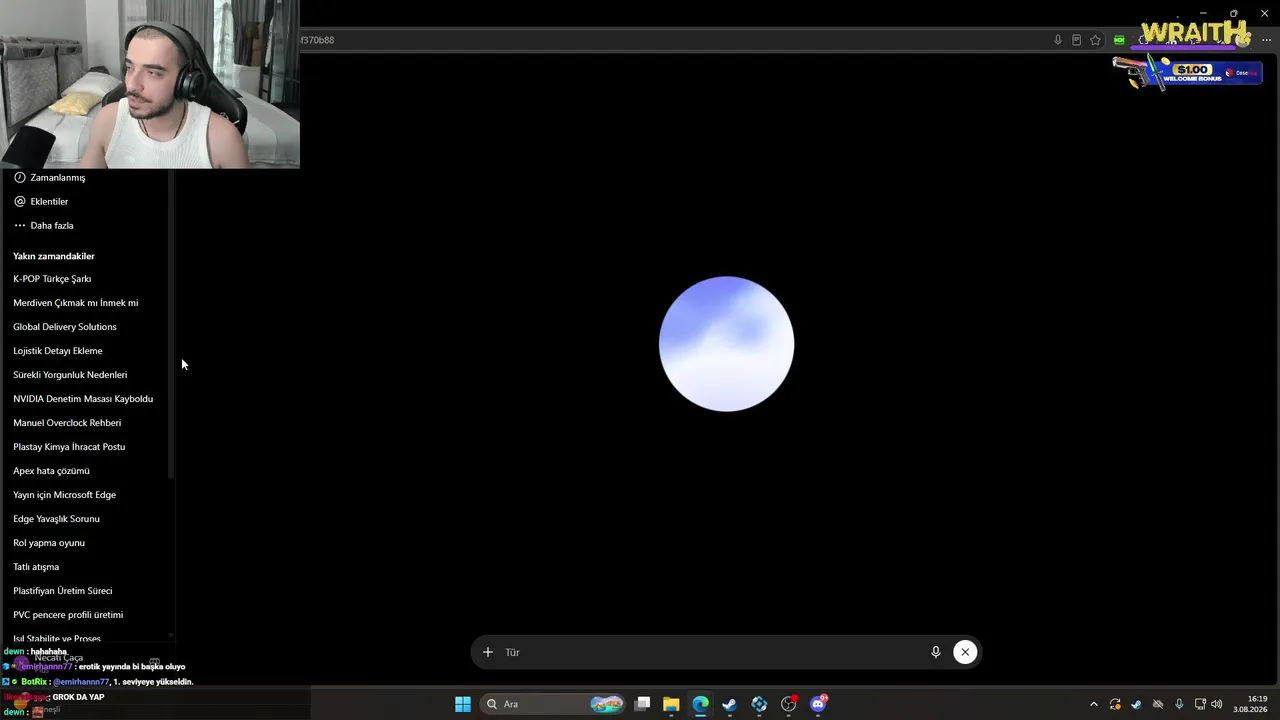Viewport: 1280px width, 720px height.
Task: Expand Daha fazla with the three dots
Action: [44, 225]
